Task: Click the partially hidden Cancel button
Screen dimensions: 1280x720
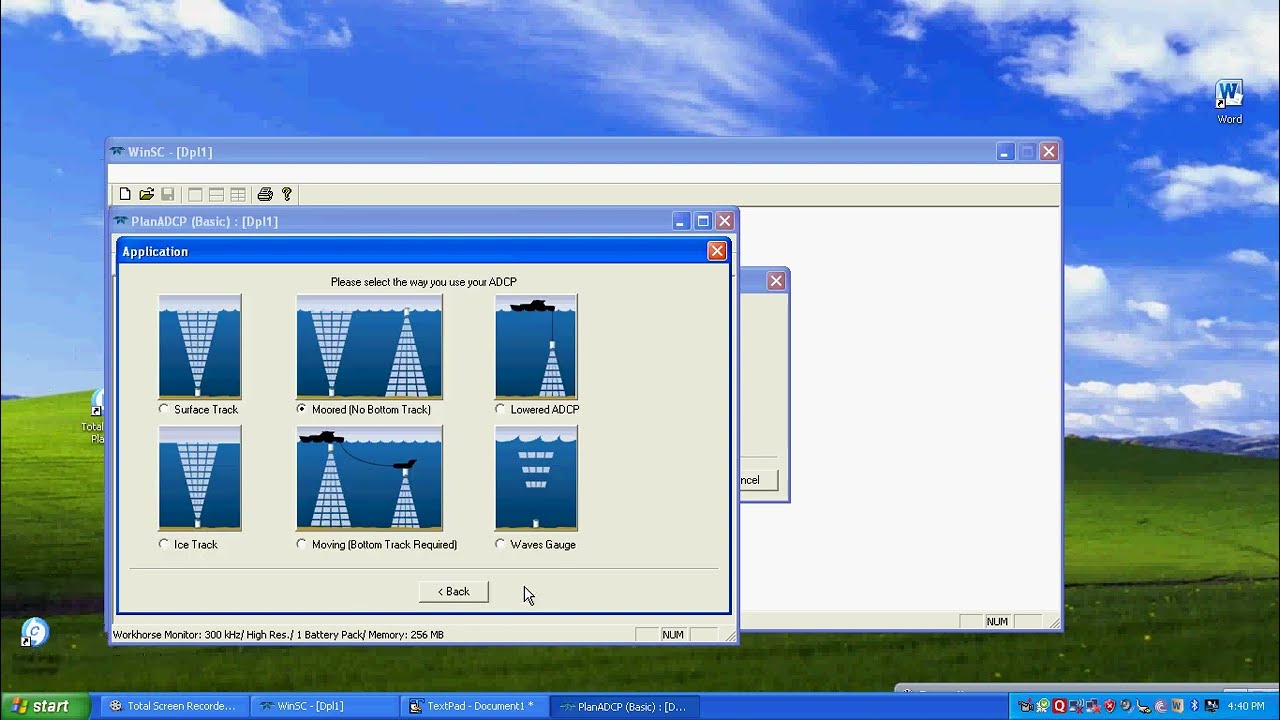Action: pyautogui.click(x=757, y=480)
